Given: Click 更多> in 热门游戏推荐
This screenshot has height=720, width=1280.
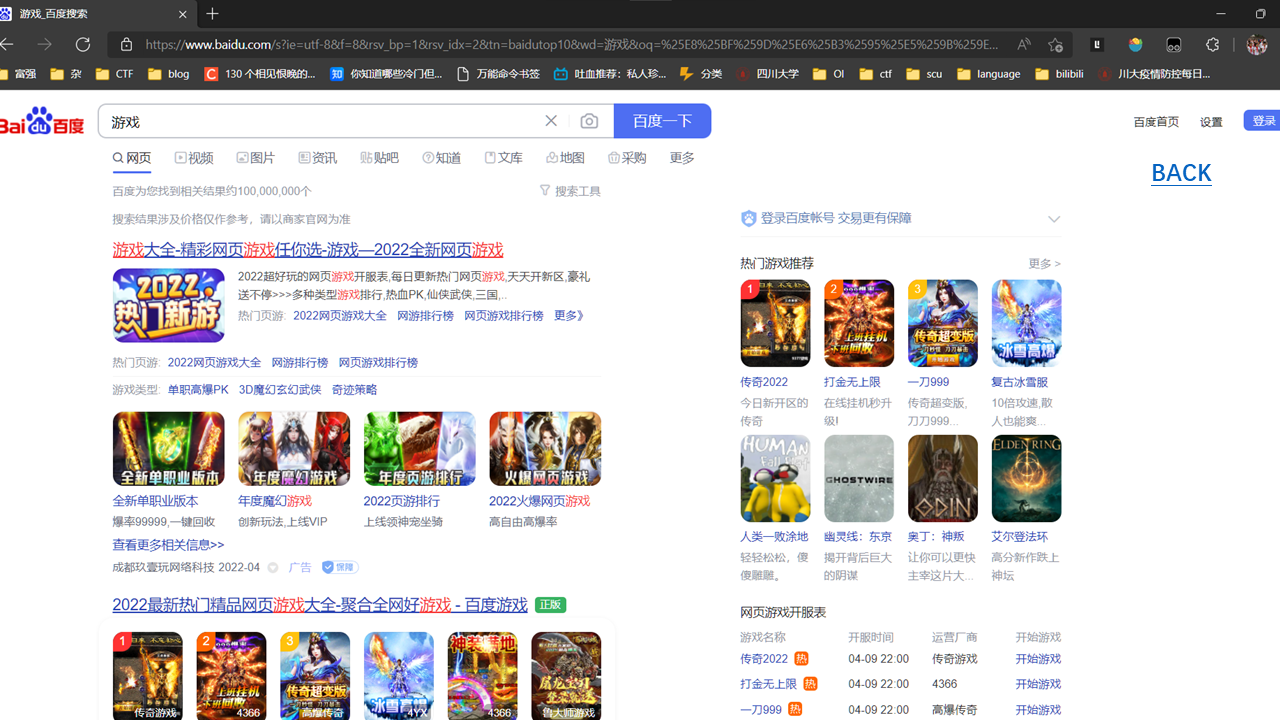Looking at the screenshot, I should click(1044, 263).
